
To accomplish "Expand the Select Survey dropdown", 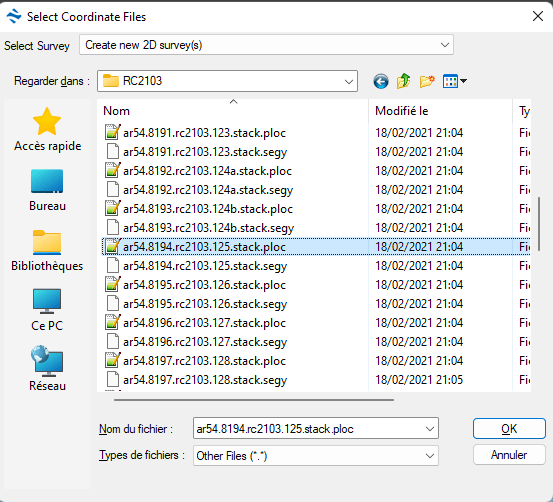I will 266,45.
